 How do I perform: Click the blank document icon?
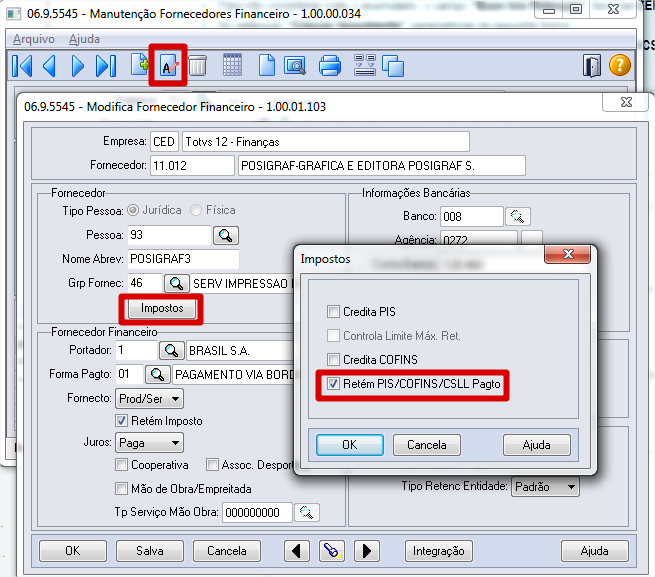click(267, 65)
